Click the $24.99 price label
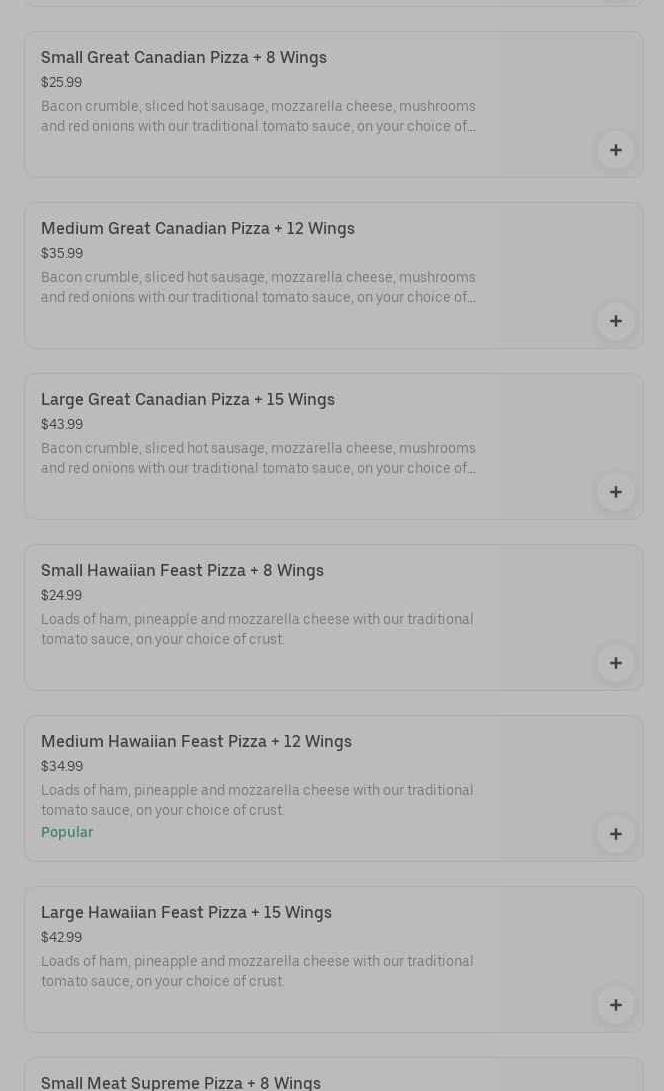Viewport: 664px width, 1091px height. [62, 596]
